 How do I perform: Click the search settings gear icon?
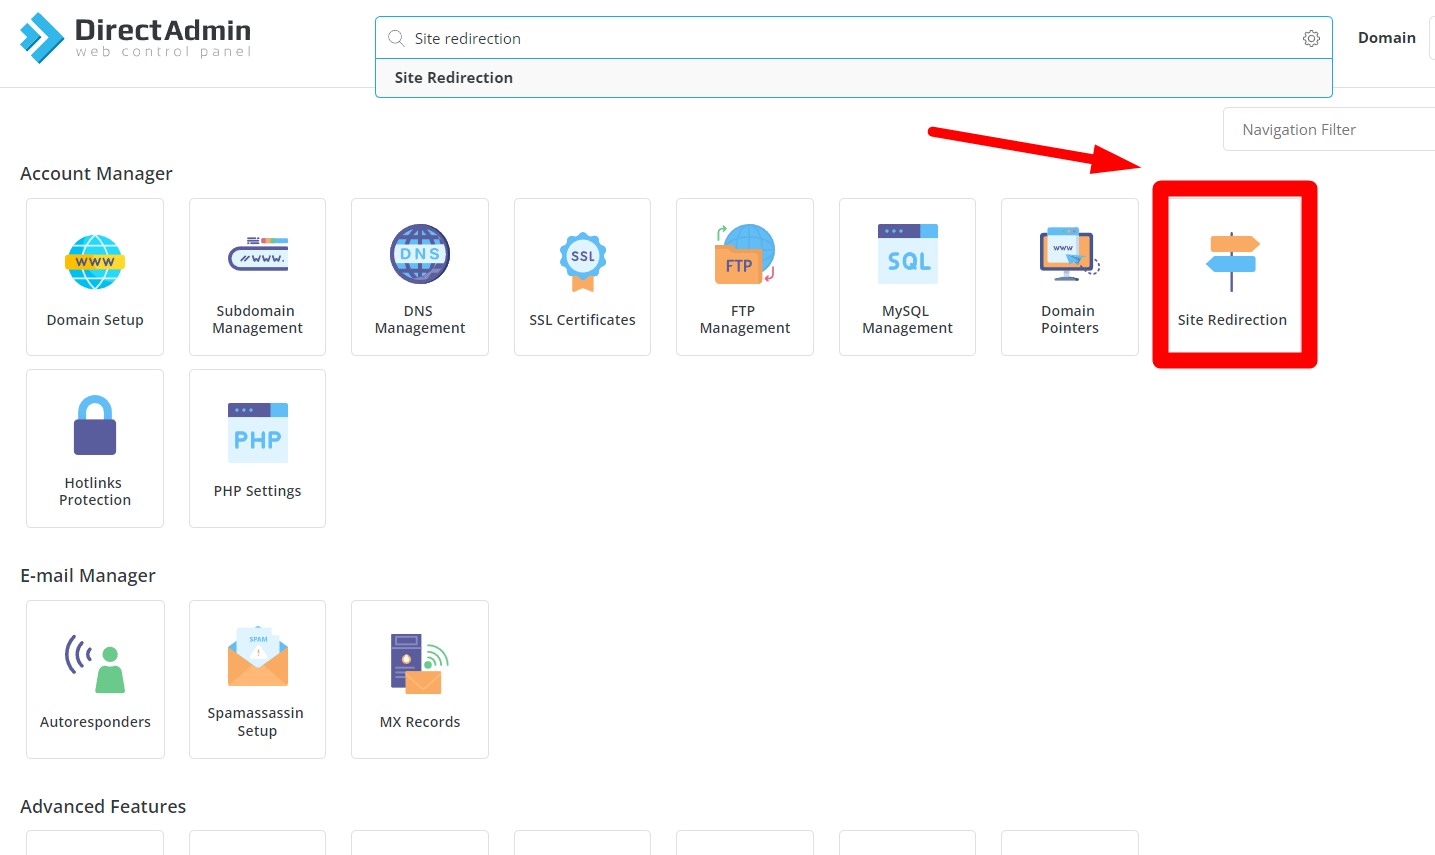pos(1311,38)
